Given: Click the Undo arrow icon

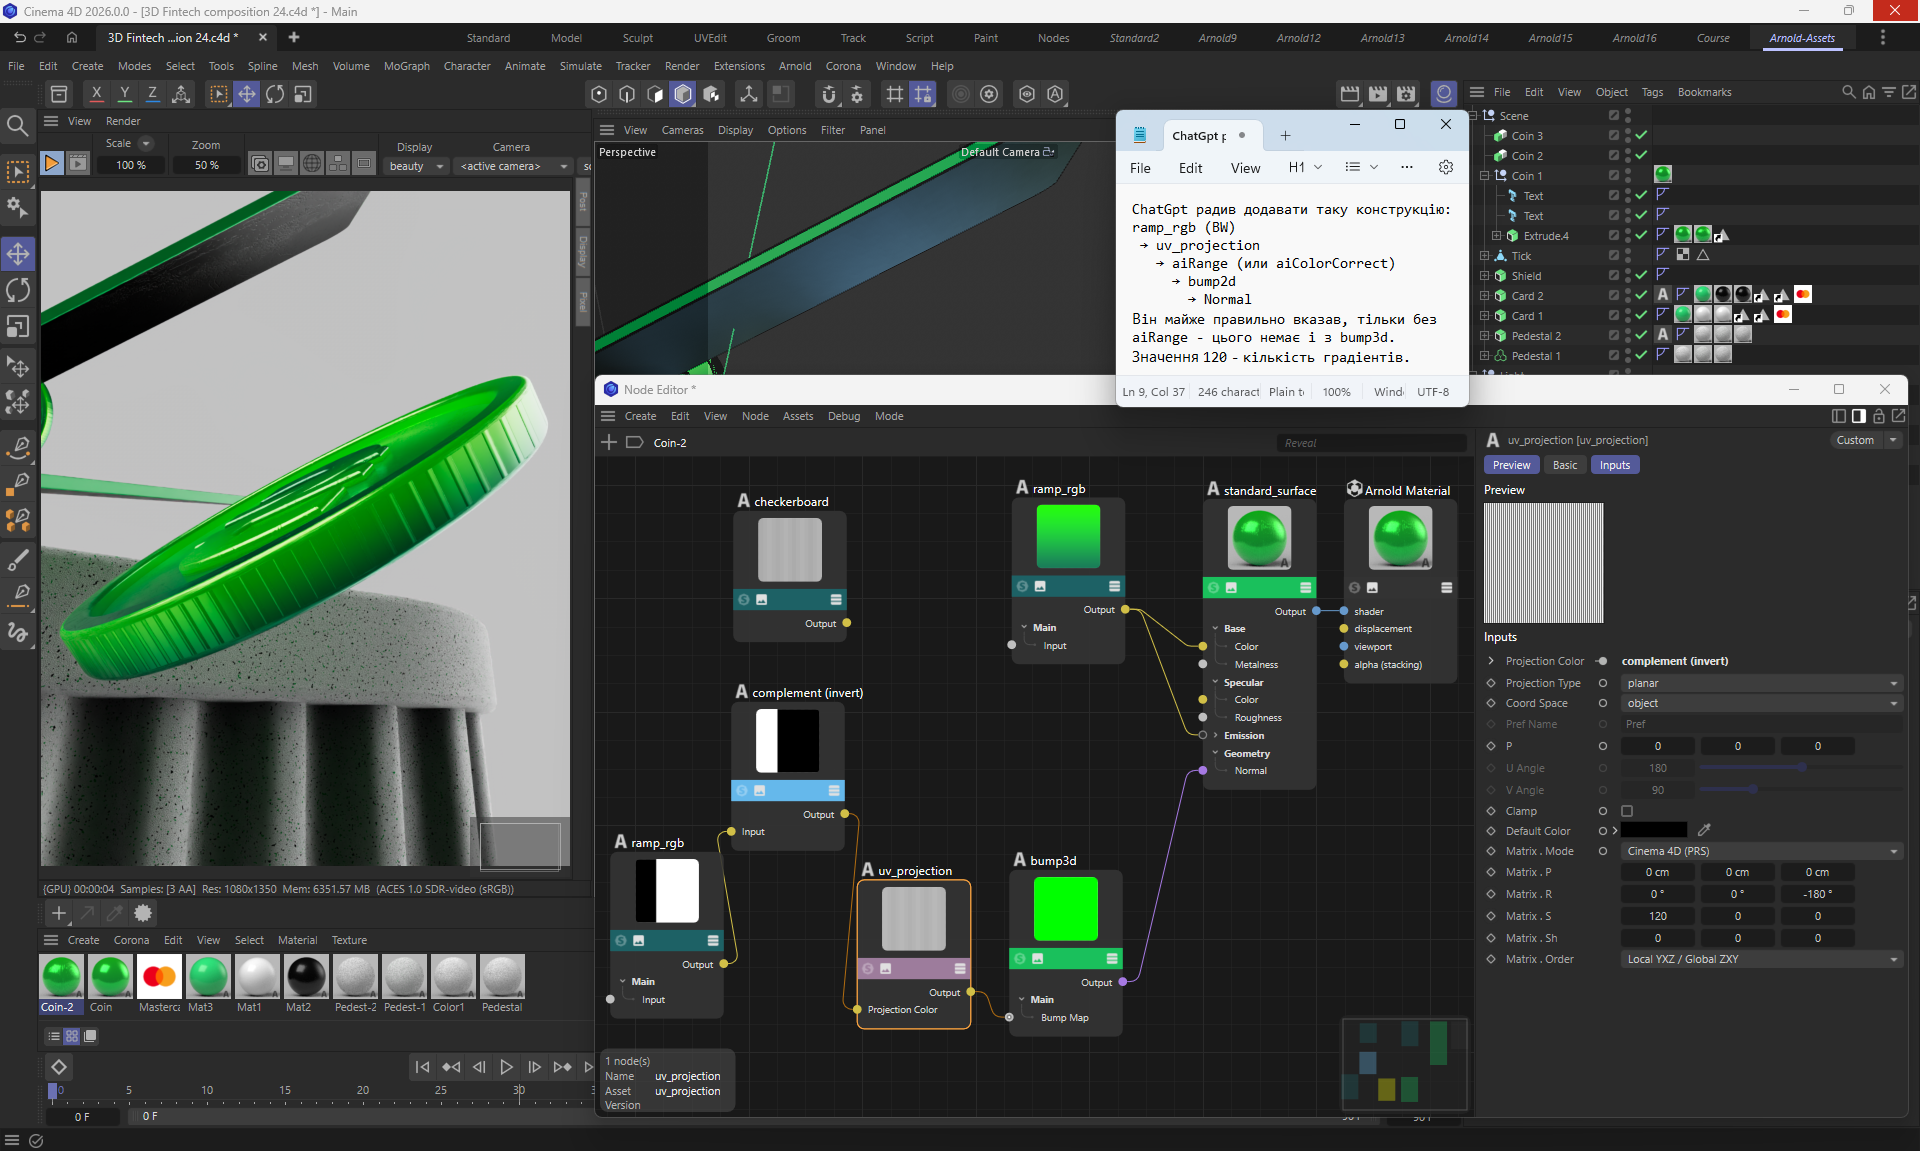Looking at the screenshot, I should 19,37.
